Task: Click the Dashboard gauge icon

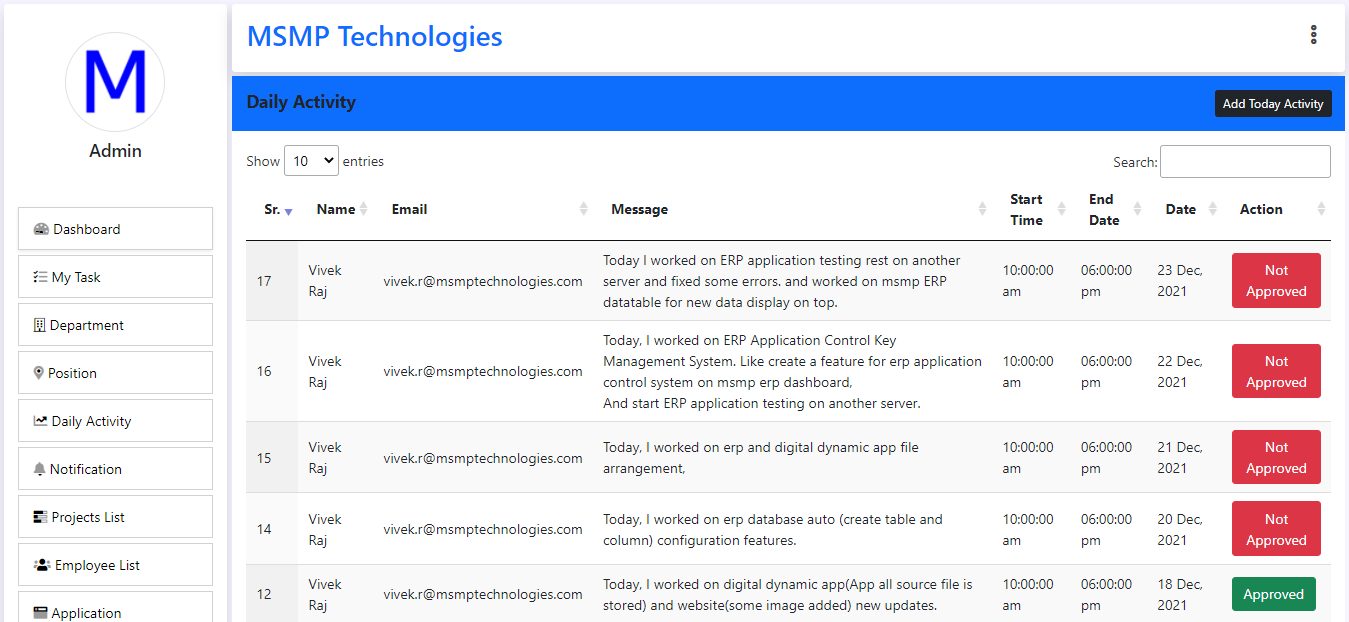Action: [x=41, y=229]
